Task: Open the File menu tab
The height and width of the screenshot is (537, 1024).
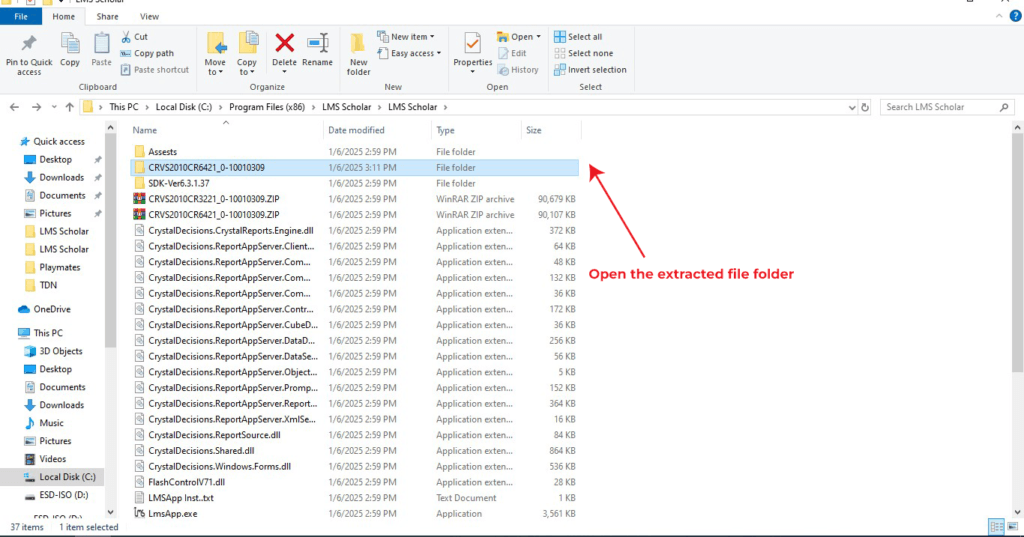Action: (x=21, y=16)
